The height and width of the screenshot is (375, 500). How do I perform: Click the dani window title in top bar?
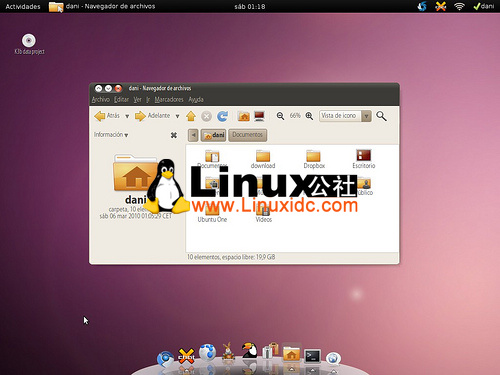click(110, 6)
